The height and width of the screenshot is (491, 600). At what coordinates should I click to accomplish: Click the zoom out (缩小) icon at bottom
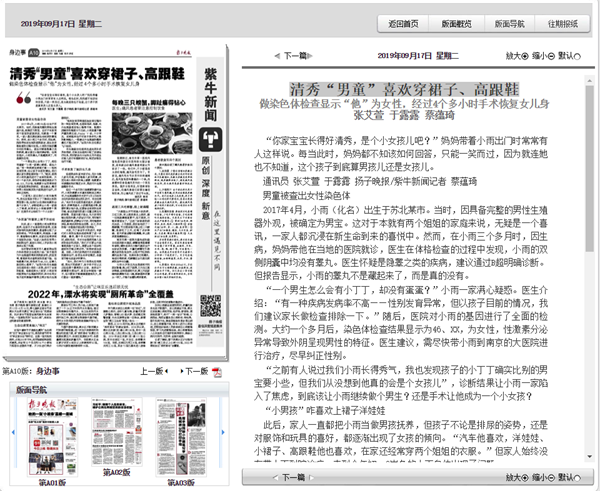(553, 478)
